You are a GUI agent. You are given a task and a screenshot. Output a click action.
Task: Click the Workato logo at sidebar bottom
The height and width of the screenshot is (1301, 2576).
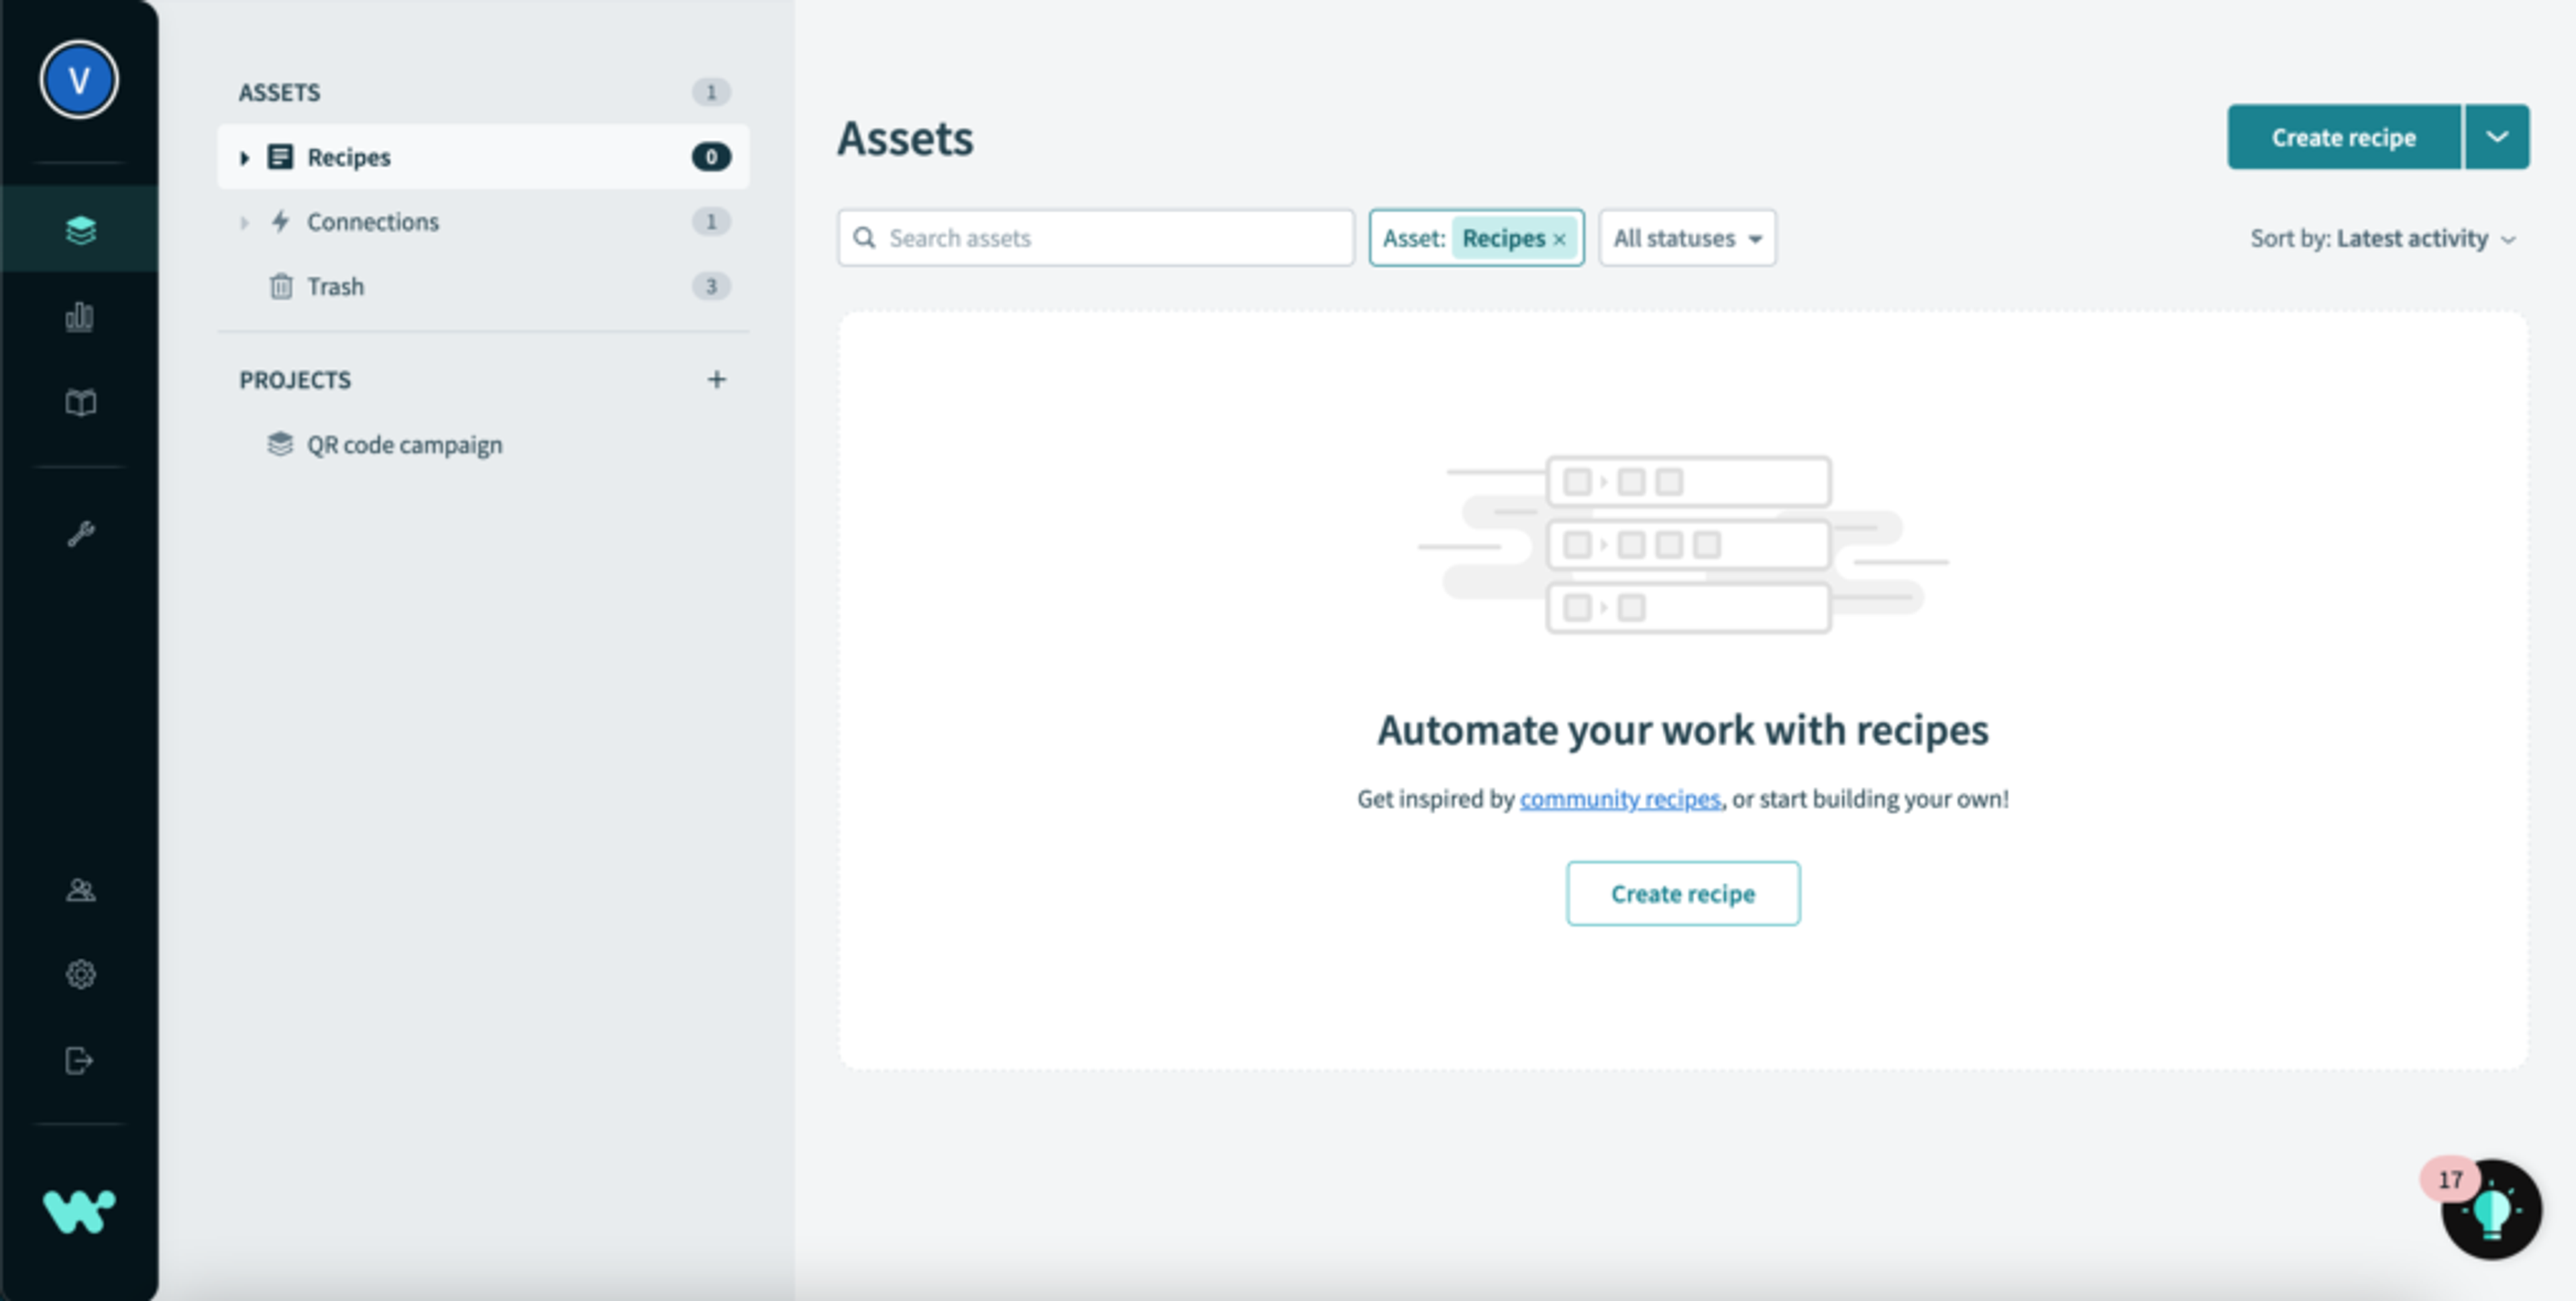tap(79, 1212)
